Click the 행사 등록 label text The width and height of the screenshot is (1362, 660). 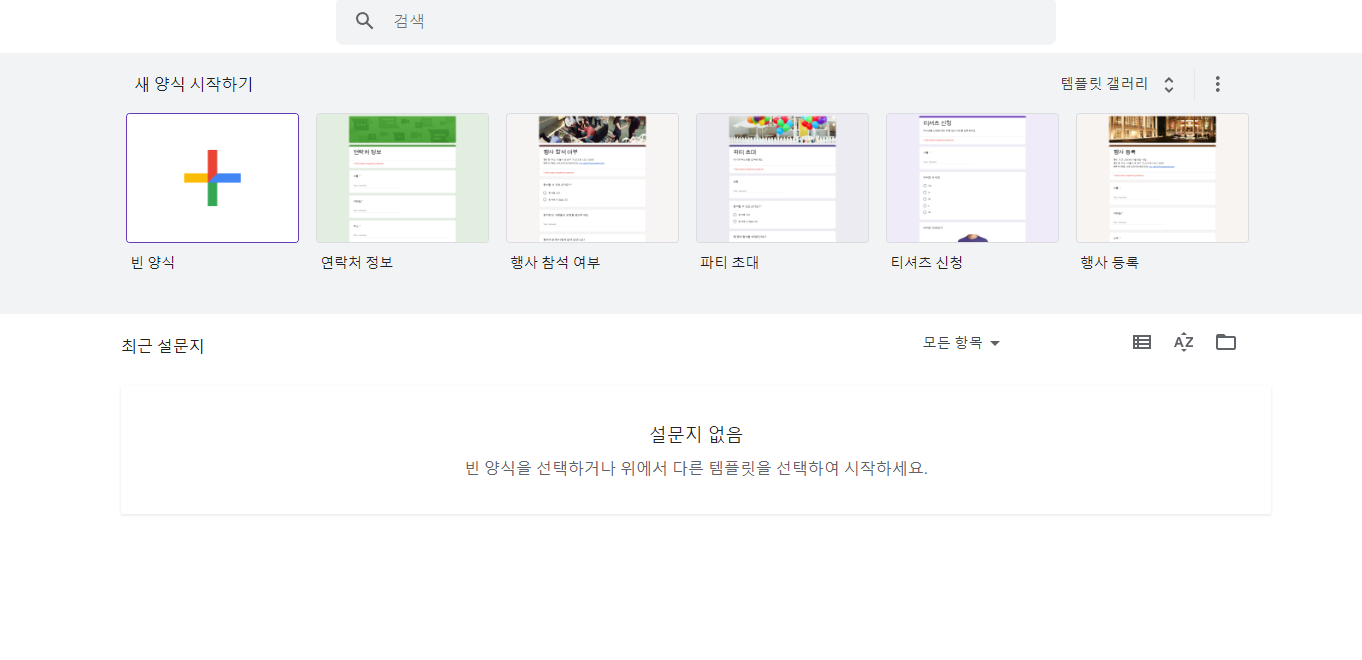click(x=1110, y=263)
